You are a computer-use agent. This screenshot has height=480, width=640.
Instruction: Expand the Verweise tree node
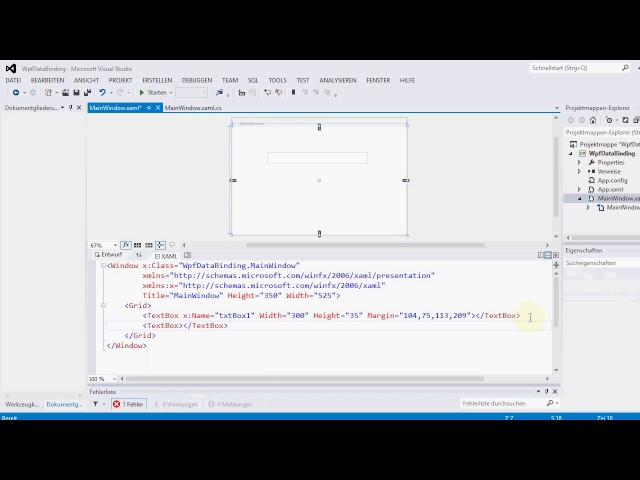579,172
